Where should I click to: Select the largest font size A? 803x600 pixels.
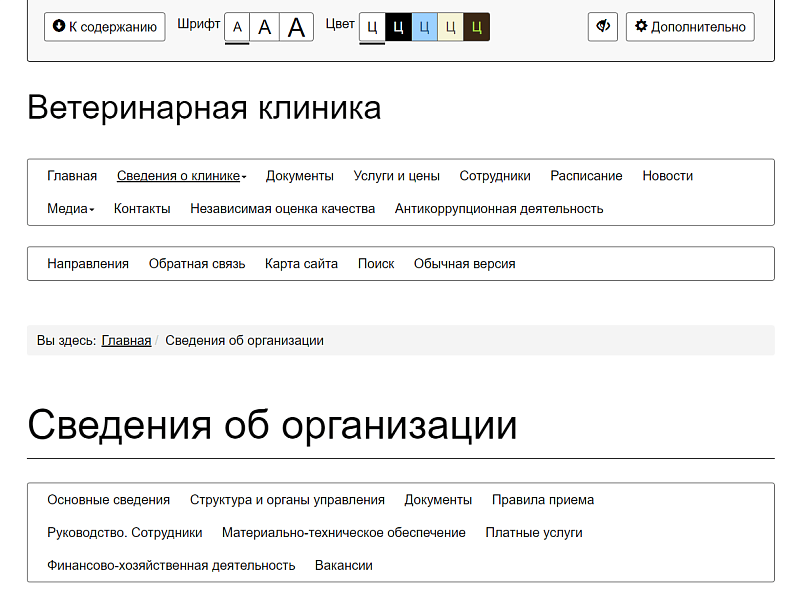pyautogui.click(x=296, y=27)
